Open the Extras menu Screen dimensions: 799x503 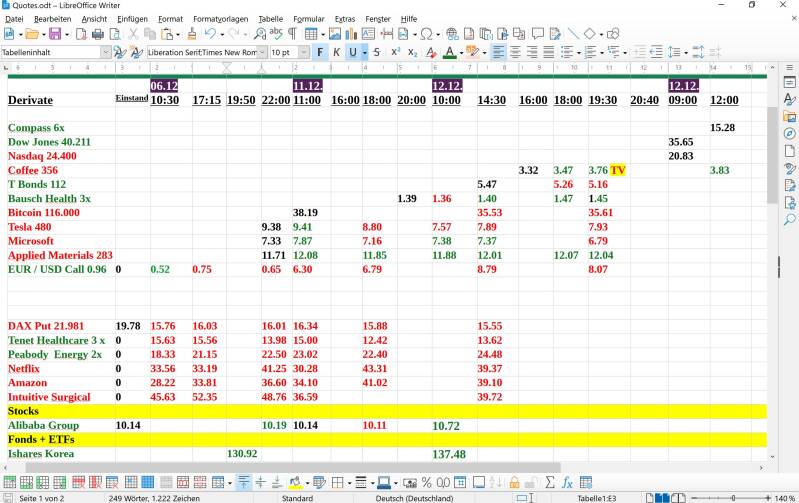[345, 19]
